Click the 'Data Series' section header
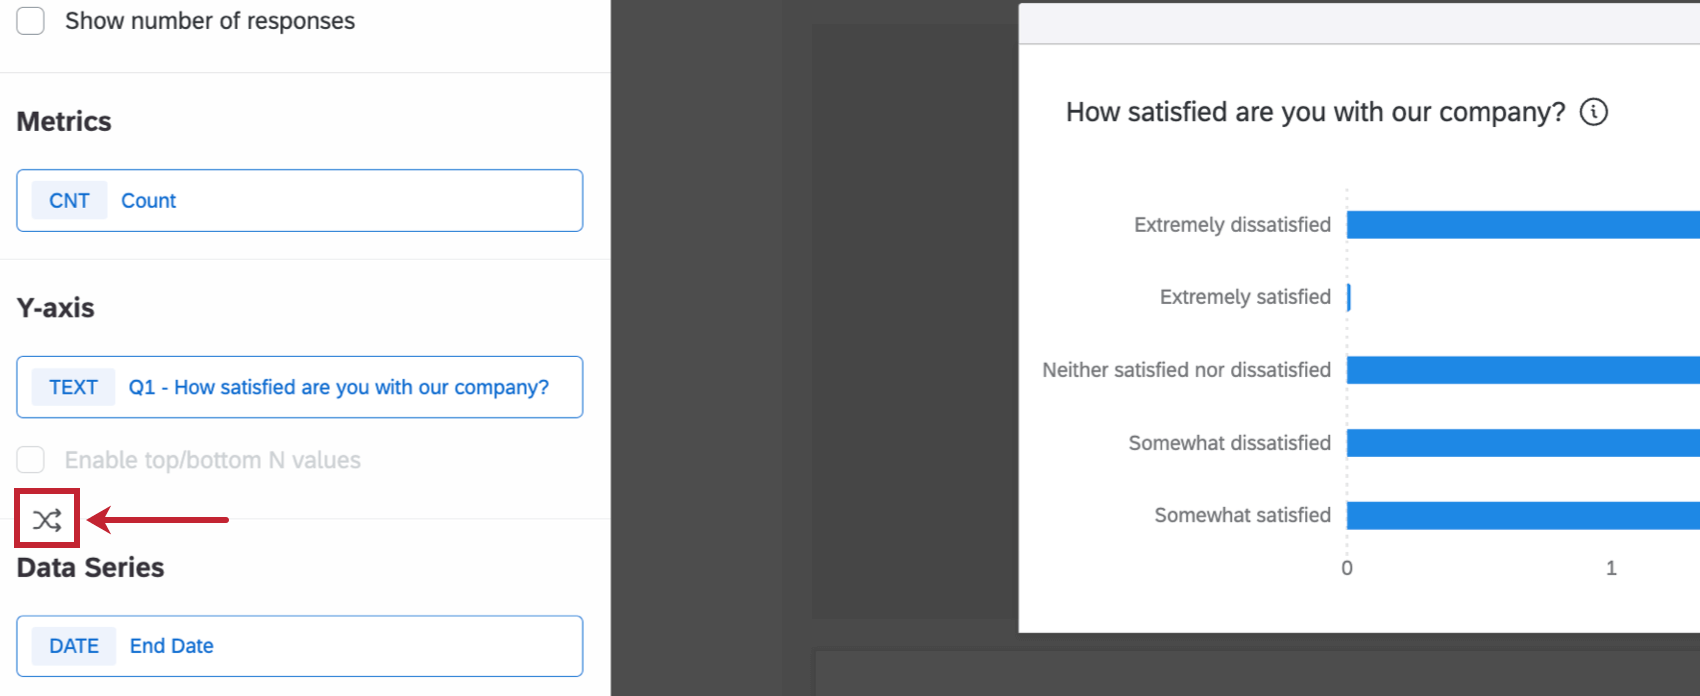Viewport: 1700px width, 696px height. pos(90,567)
